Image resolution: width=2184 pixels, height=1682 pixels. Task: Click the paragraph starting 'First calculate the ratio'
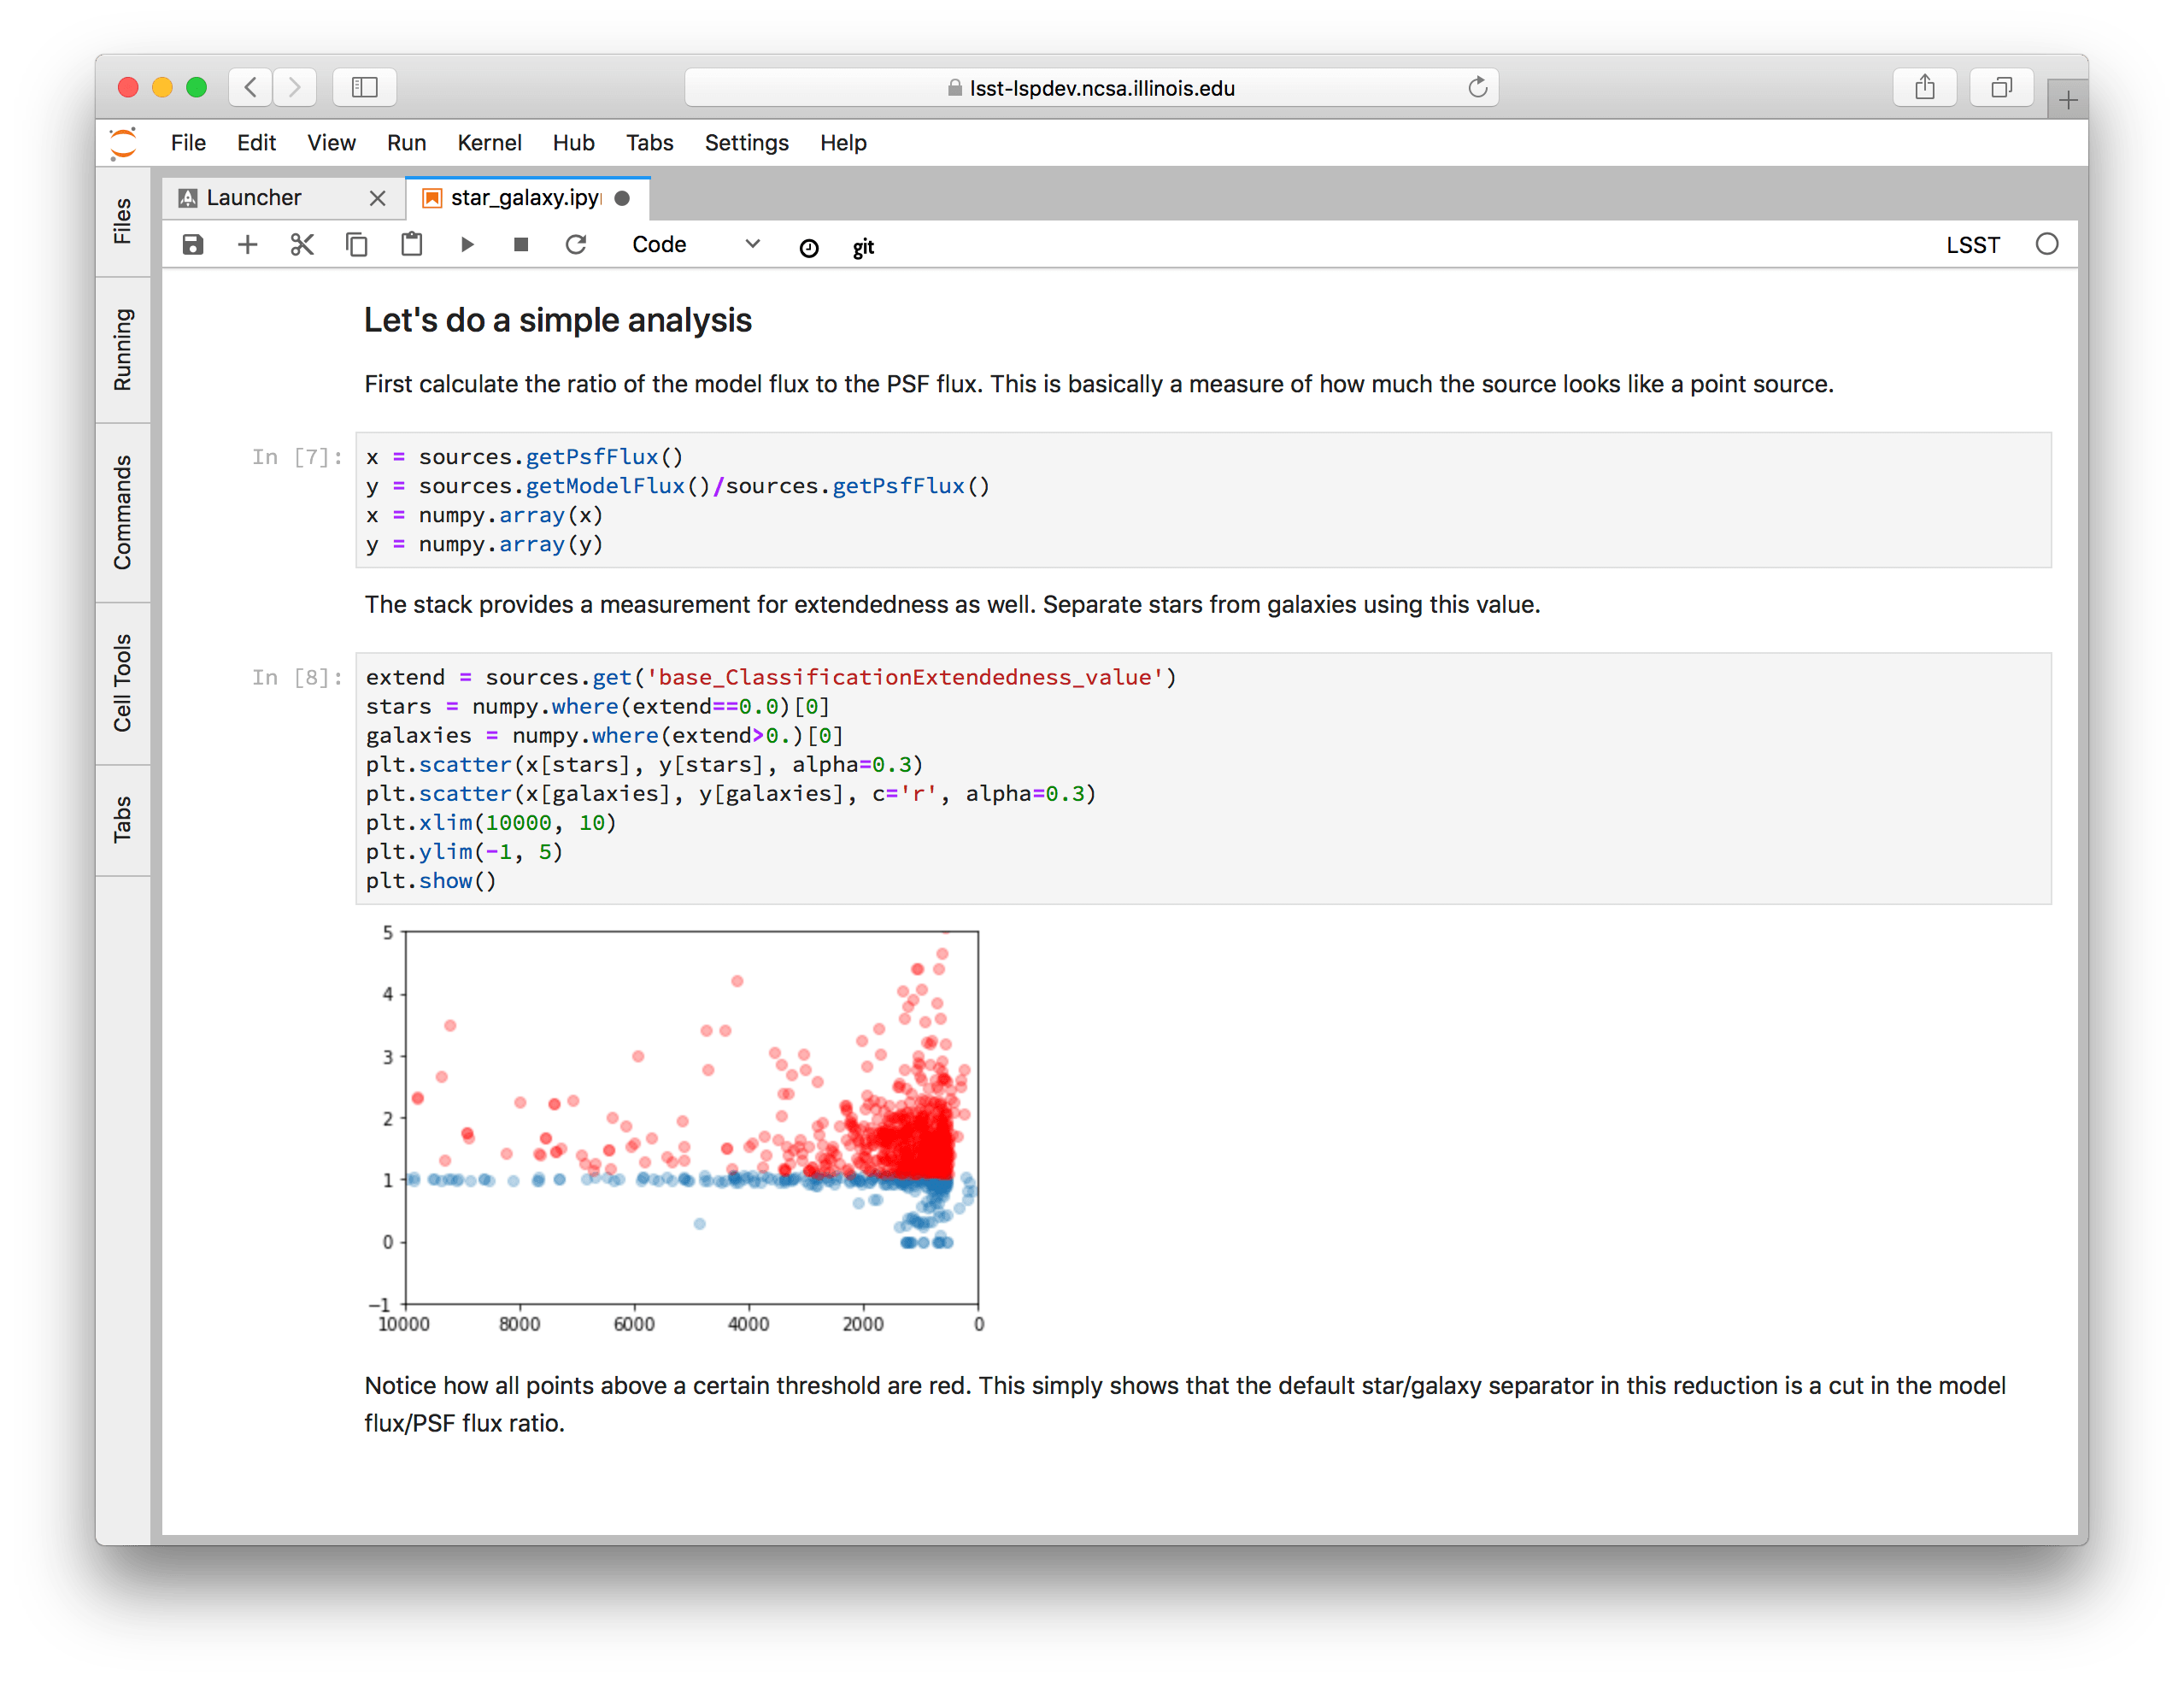coord(1098,384)
